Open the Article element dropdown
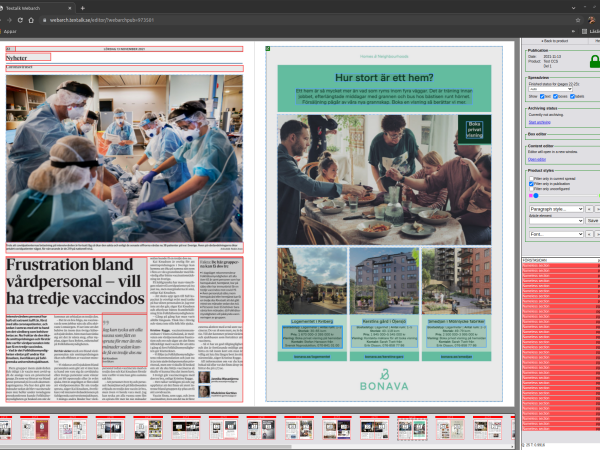 pos(556,221)
